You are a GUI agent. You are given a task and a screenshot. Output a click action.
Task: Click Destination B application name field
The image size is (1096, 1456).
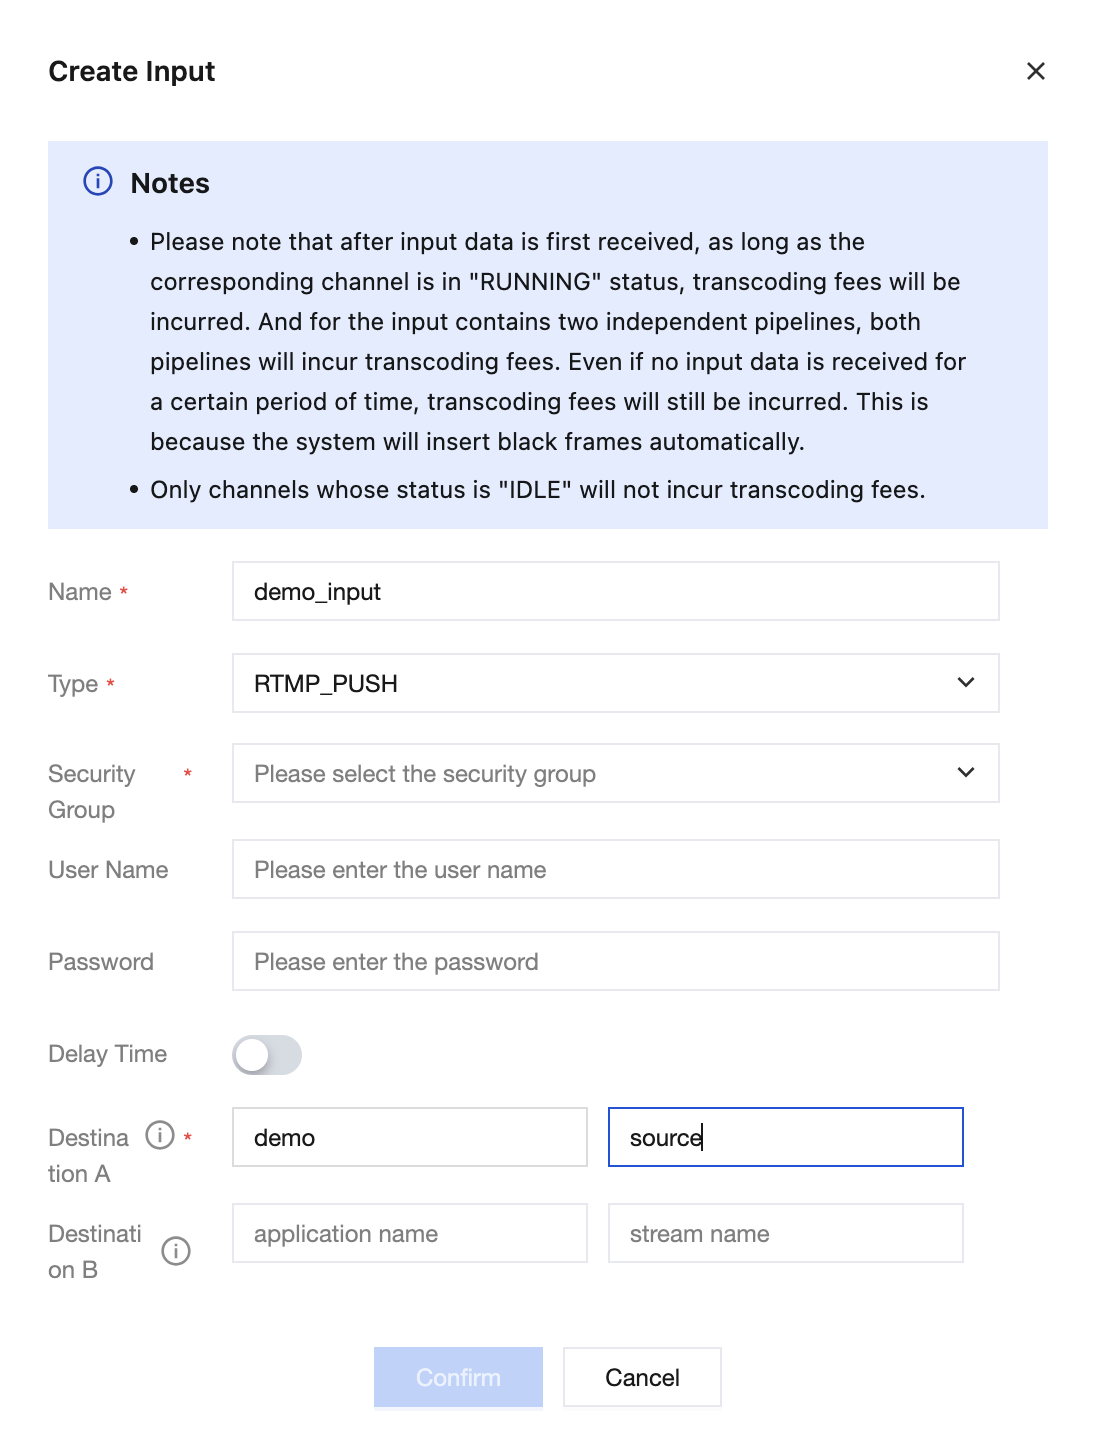[410, 1233]
